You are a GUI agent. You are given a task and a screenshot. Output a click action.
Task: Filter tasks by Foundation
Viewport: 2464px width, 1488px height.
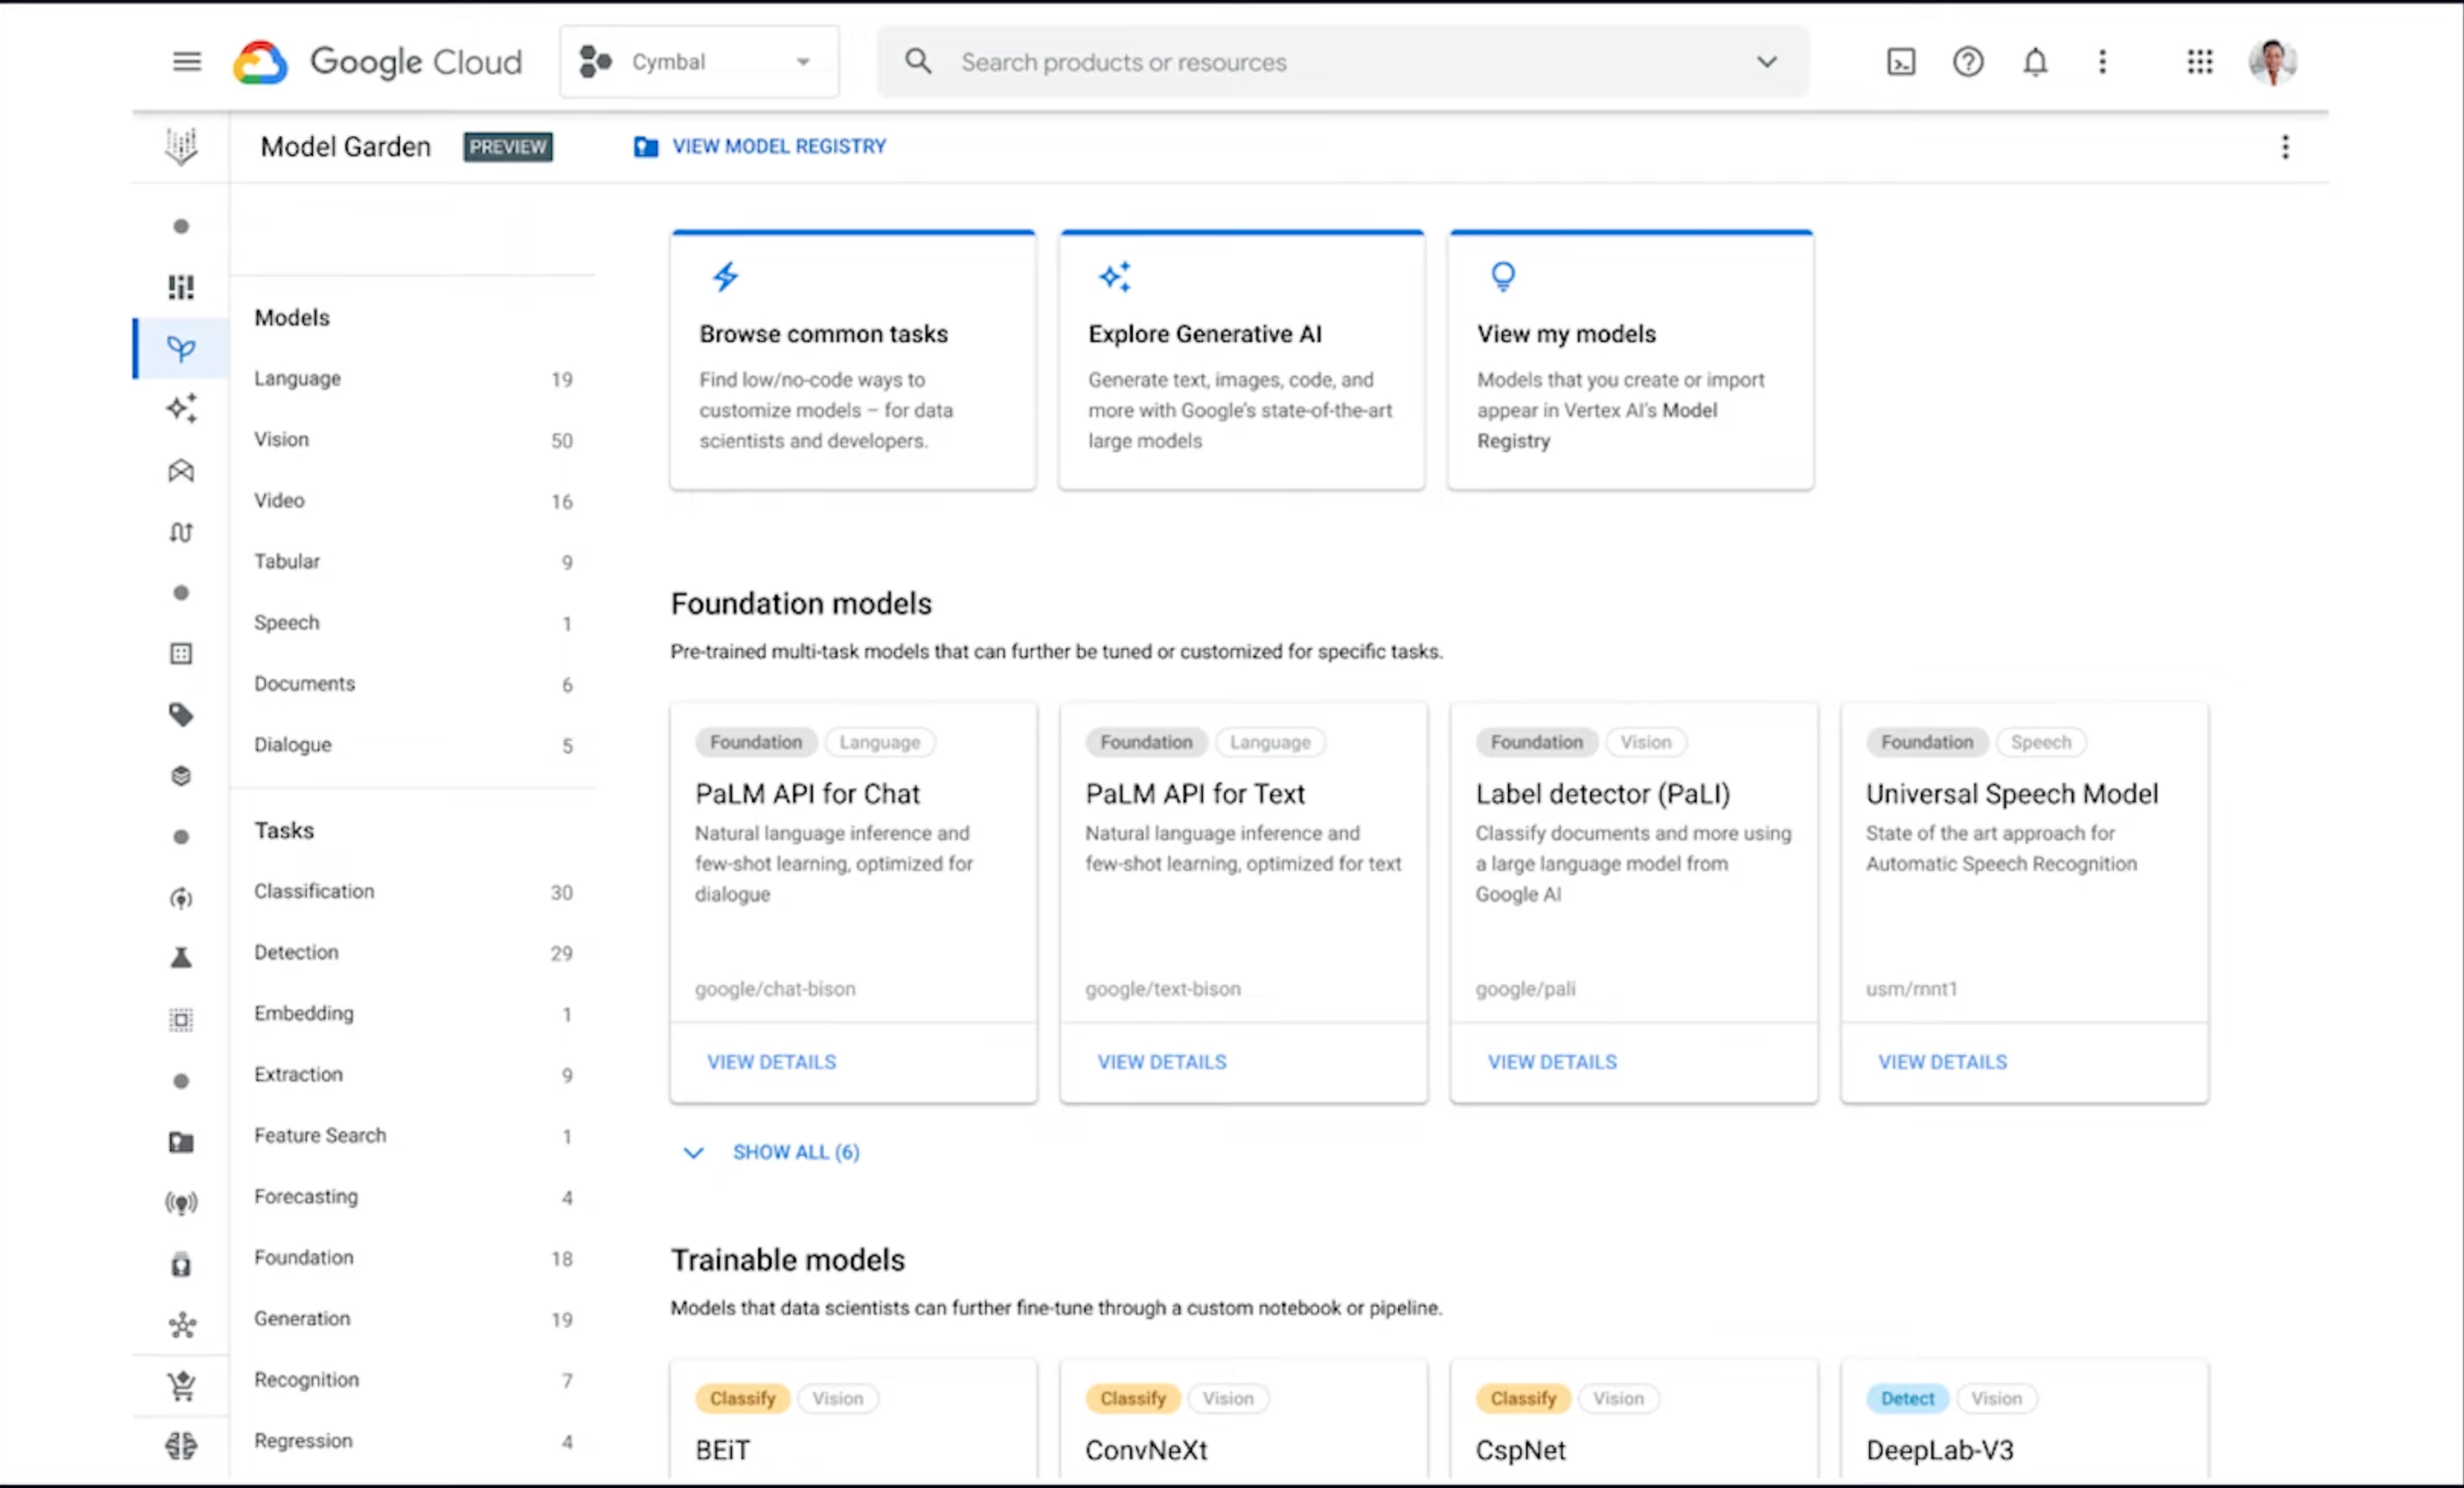click(413, 1257)
